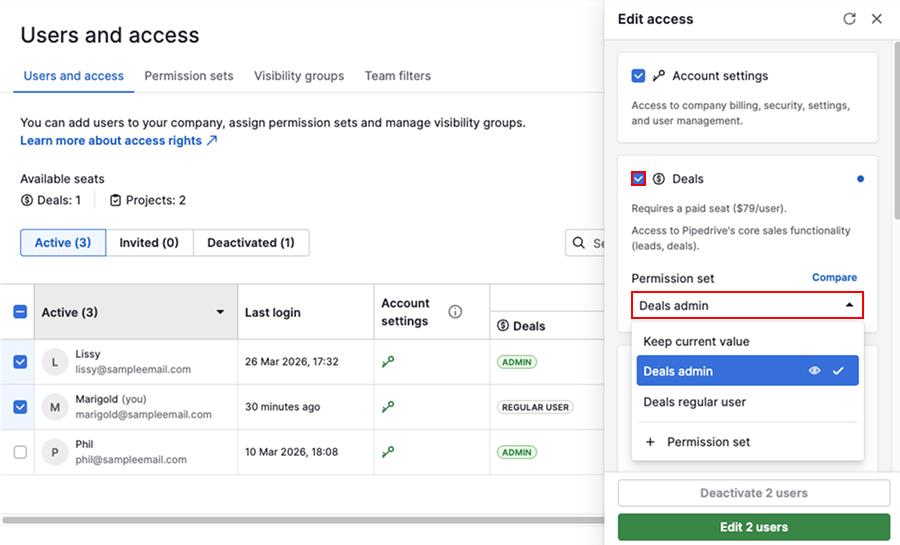Toggle the Deals access checkbox
Image resolution: width=900 pixels, height=545 pixels.
point(639,179)
